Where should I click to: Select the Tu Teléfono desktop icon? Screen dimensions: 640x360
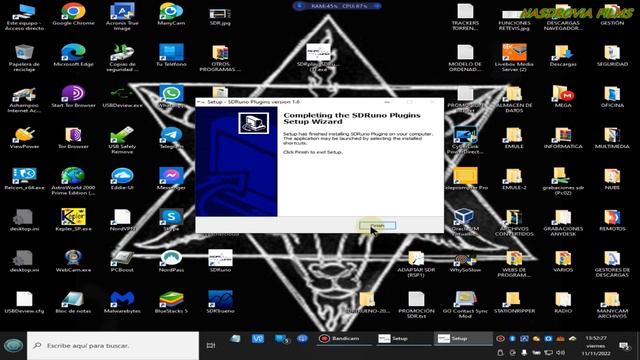[x=171, y=56]
